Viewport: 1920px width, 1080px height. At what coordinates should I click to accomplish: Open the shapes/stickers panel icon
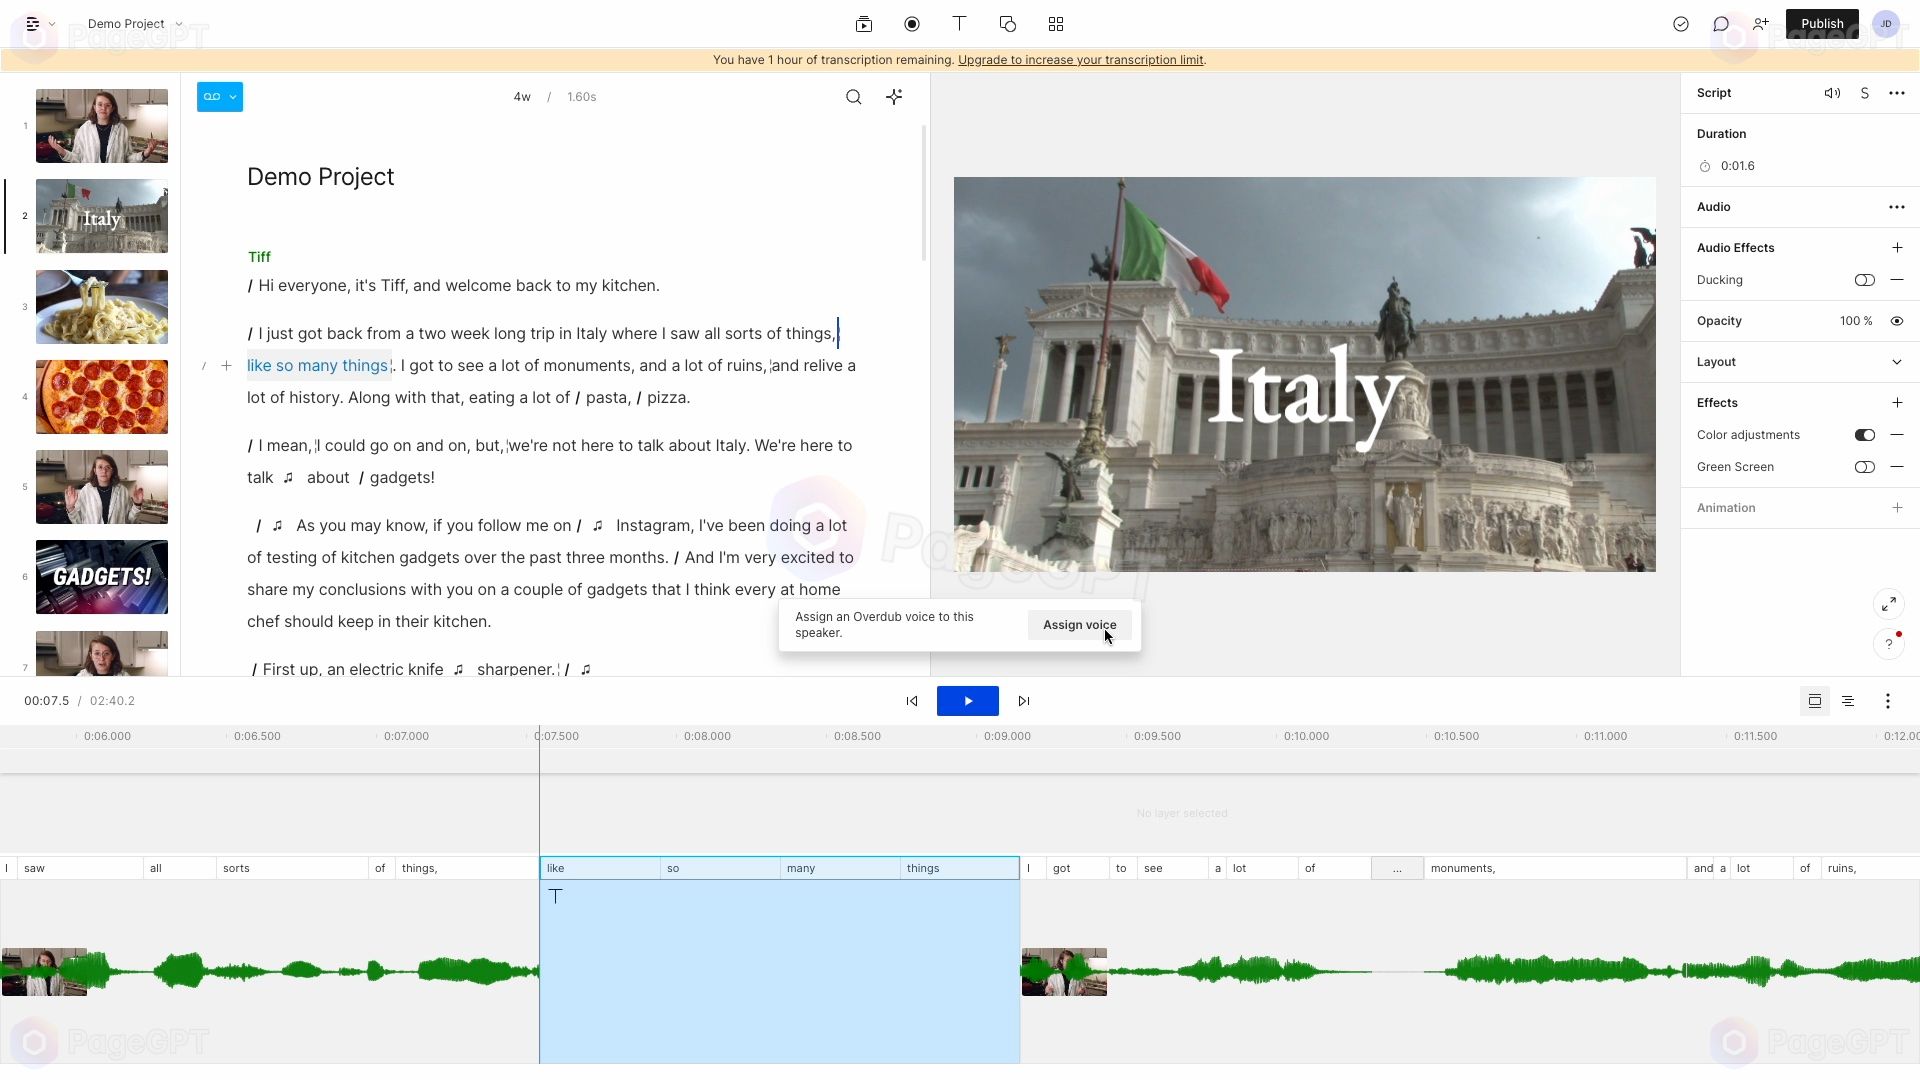coord(1007,24)
